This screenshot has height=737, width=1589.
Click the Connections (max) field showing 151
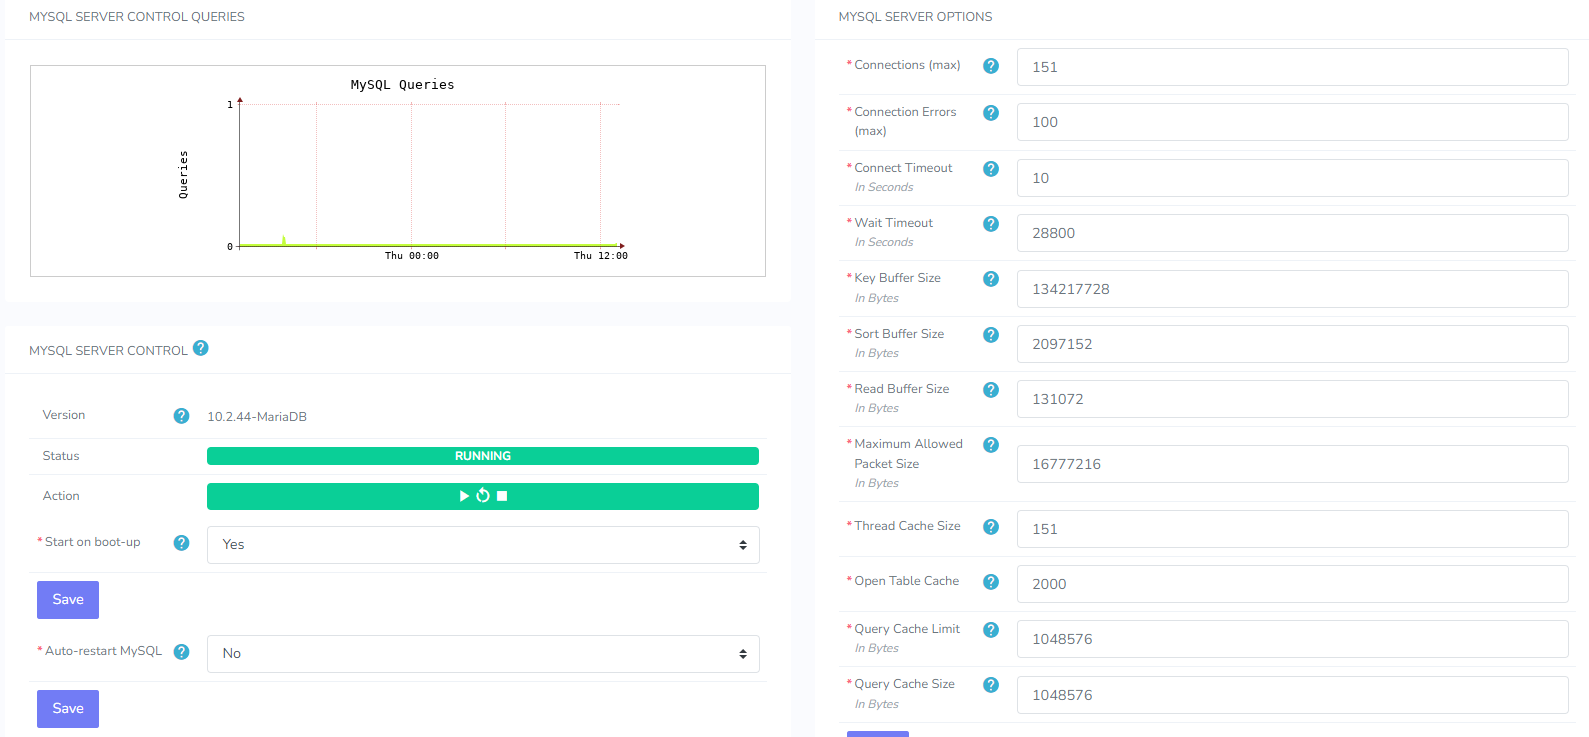tap(1293, 67)
